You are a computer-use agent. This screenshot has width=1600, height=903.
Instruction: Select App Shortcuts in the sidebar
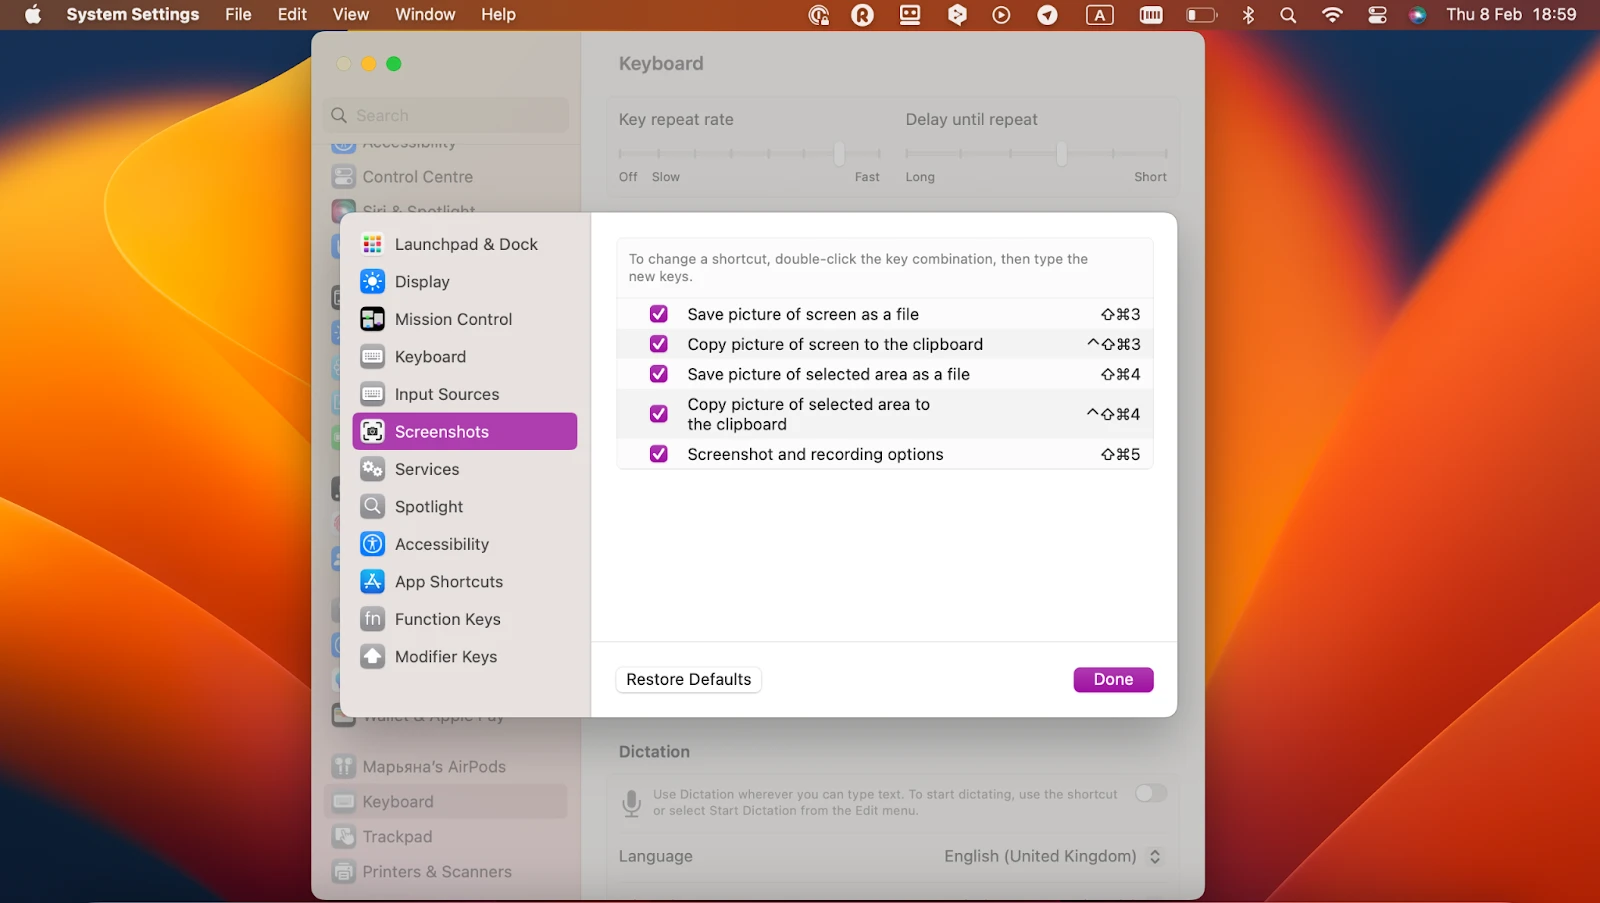coord(448,581)
